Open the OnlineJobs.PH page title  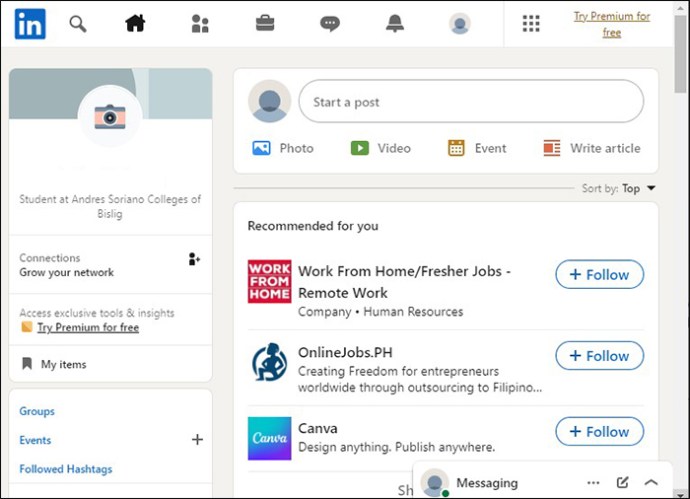click(x=345, y=352)
